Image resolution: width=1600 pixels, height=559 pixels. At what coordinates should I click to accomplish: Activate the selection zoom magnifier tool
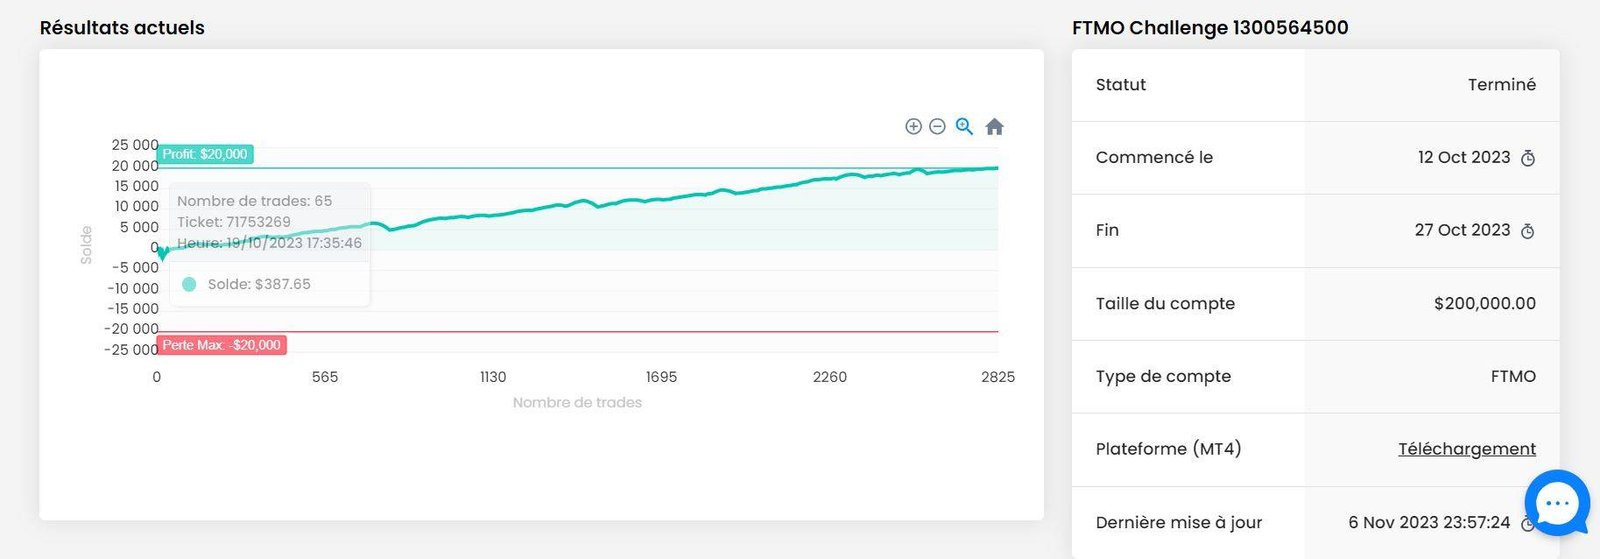964,126
